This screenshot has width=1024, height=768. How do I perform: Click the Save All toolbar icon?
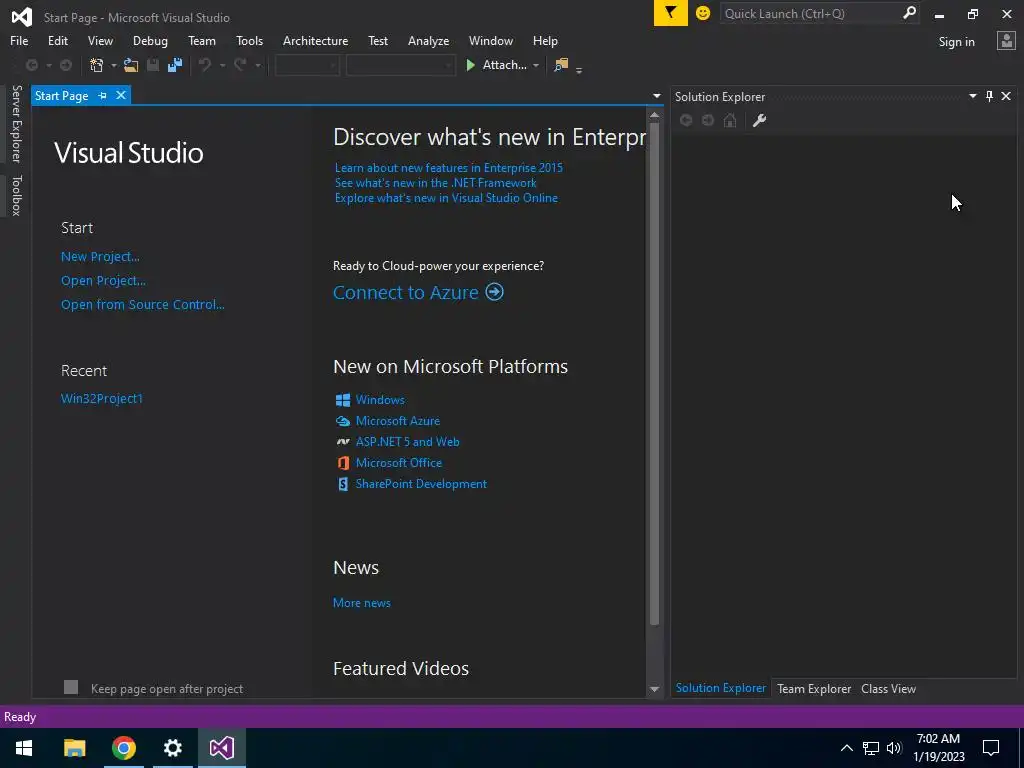click(174, 65)
